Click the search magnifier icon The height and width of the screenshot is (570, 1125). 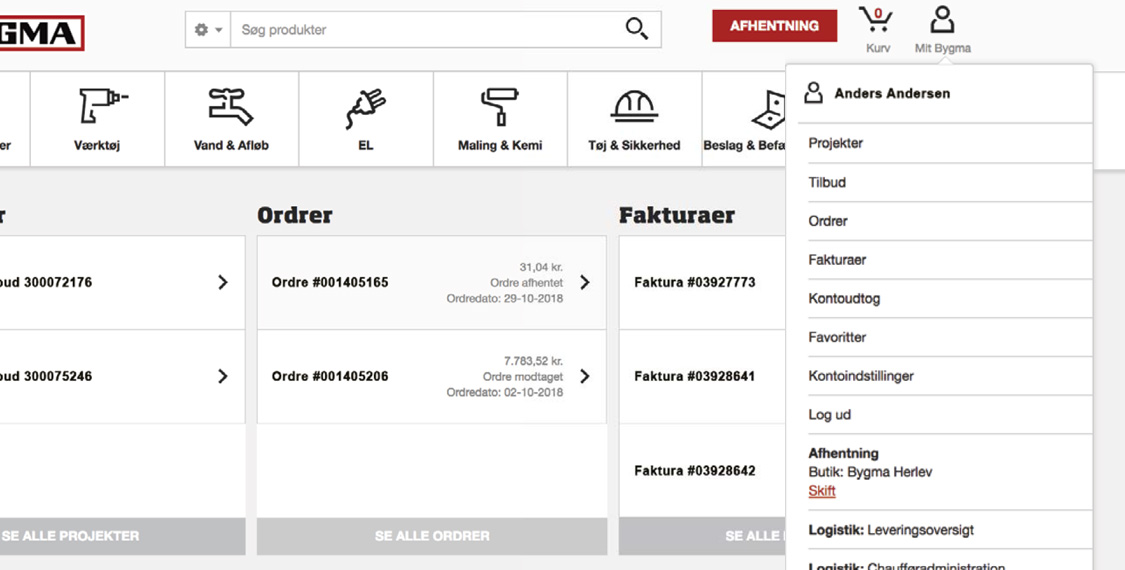tap(636, 29)
